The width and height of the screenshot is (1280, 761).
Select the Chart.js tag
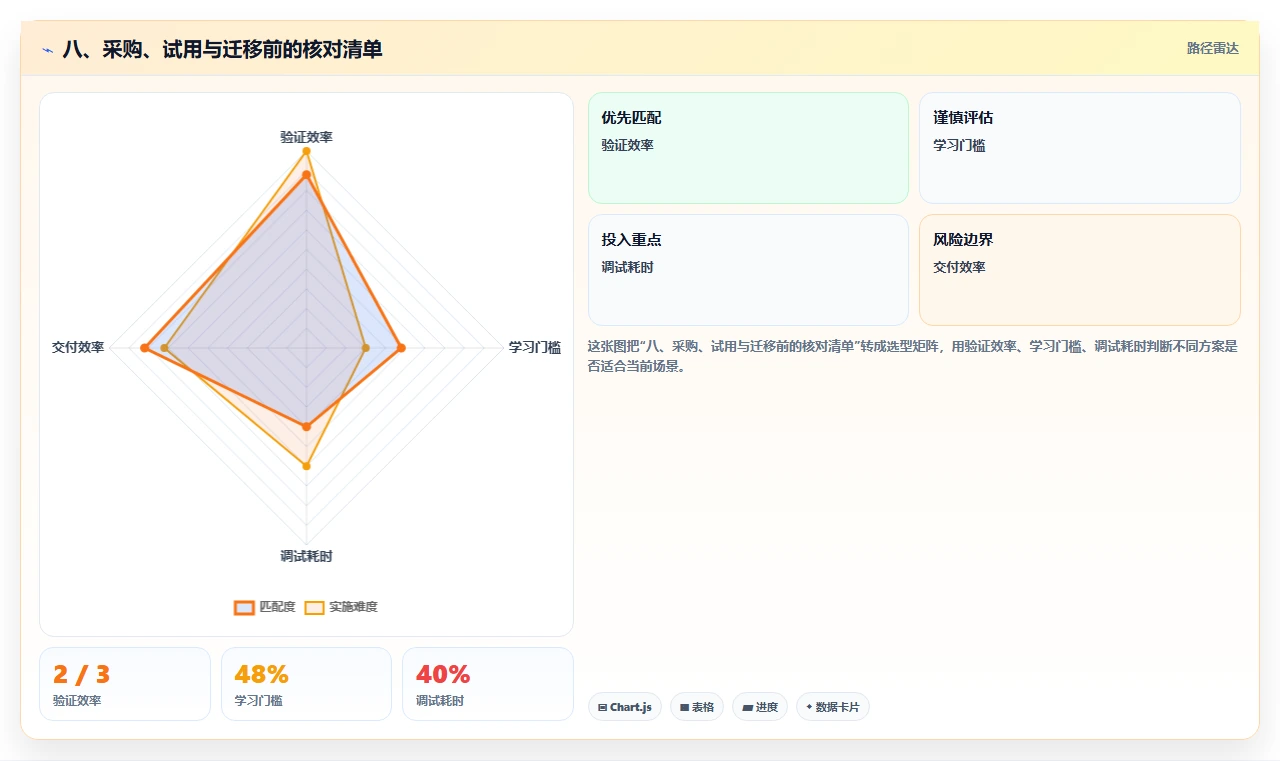click(x=625, y=707)
